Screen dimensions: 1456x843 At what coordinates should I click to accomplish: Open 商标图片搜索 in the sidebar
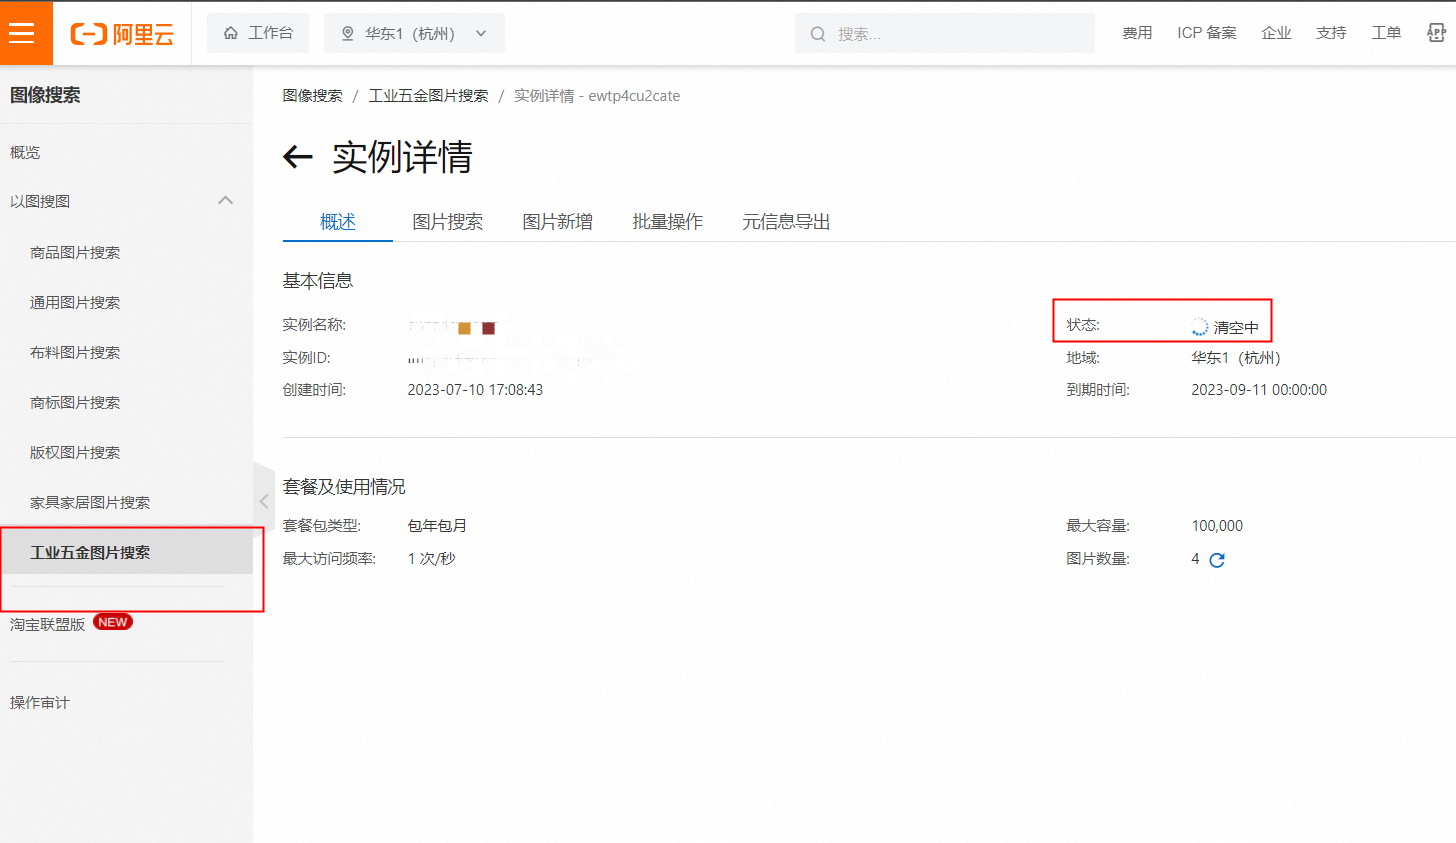(75, 402)
